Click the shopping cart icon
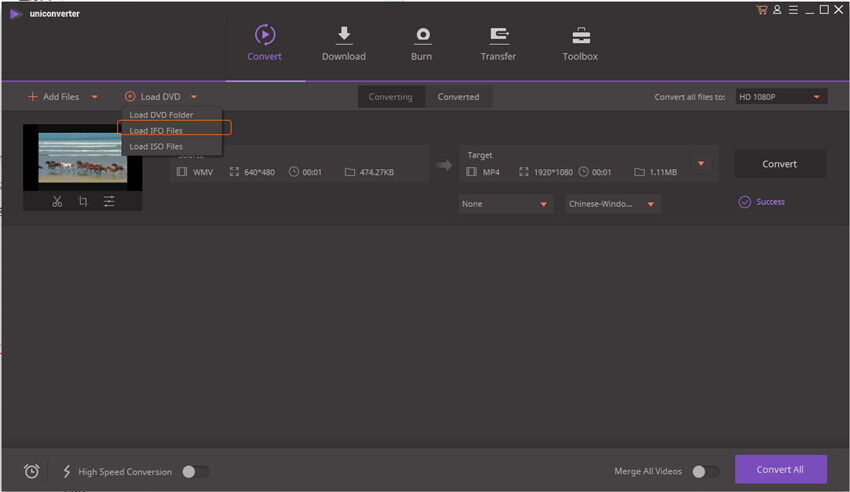The image size is (850, 492). point(761,10)
